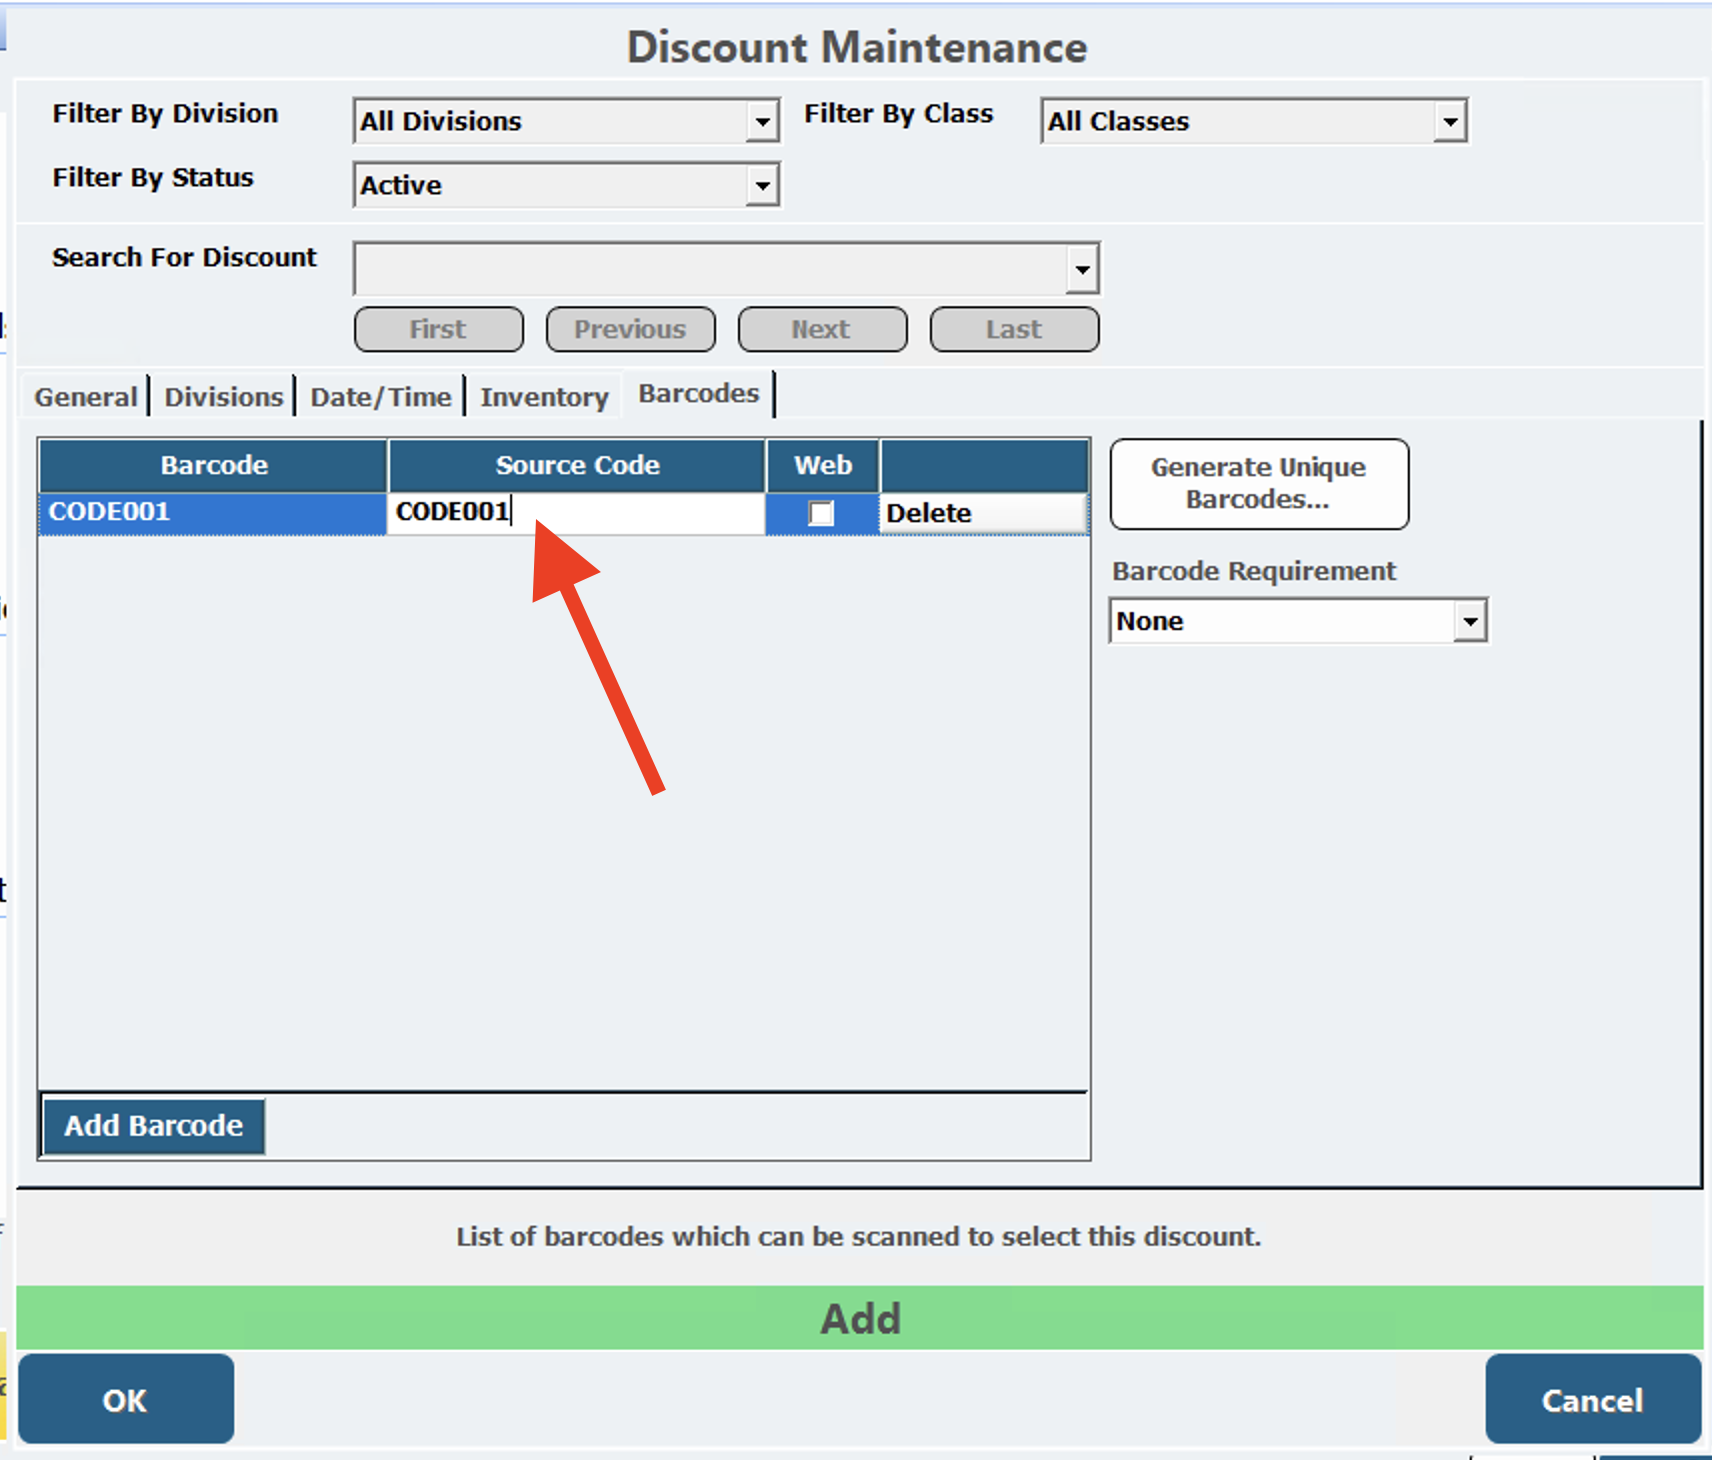Edit the Source Code field CODE001
The image size is (1712, 1460).
pos(576,513)
